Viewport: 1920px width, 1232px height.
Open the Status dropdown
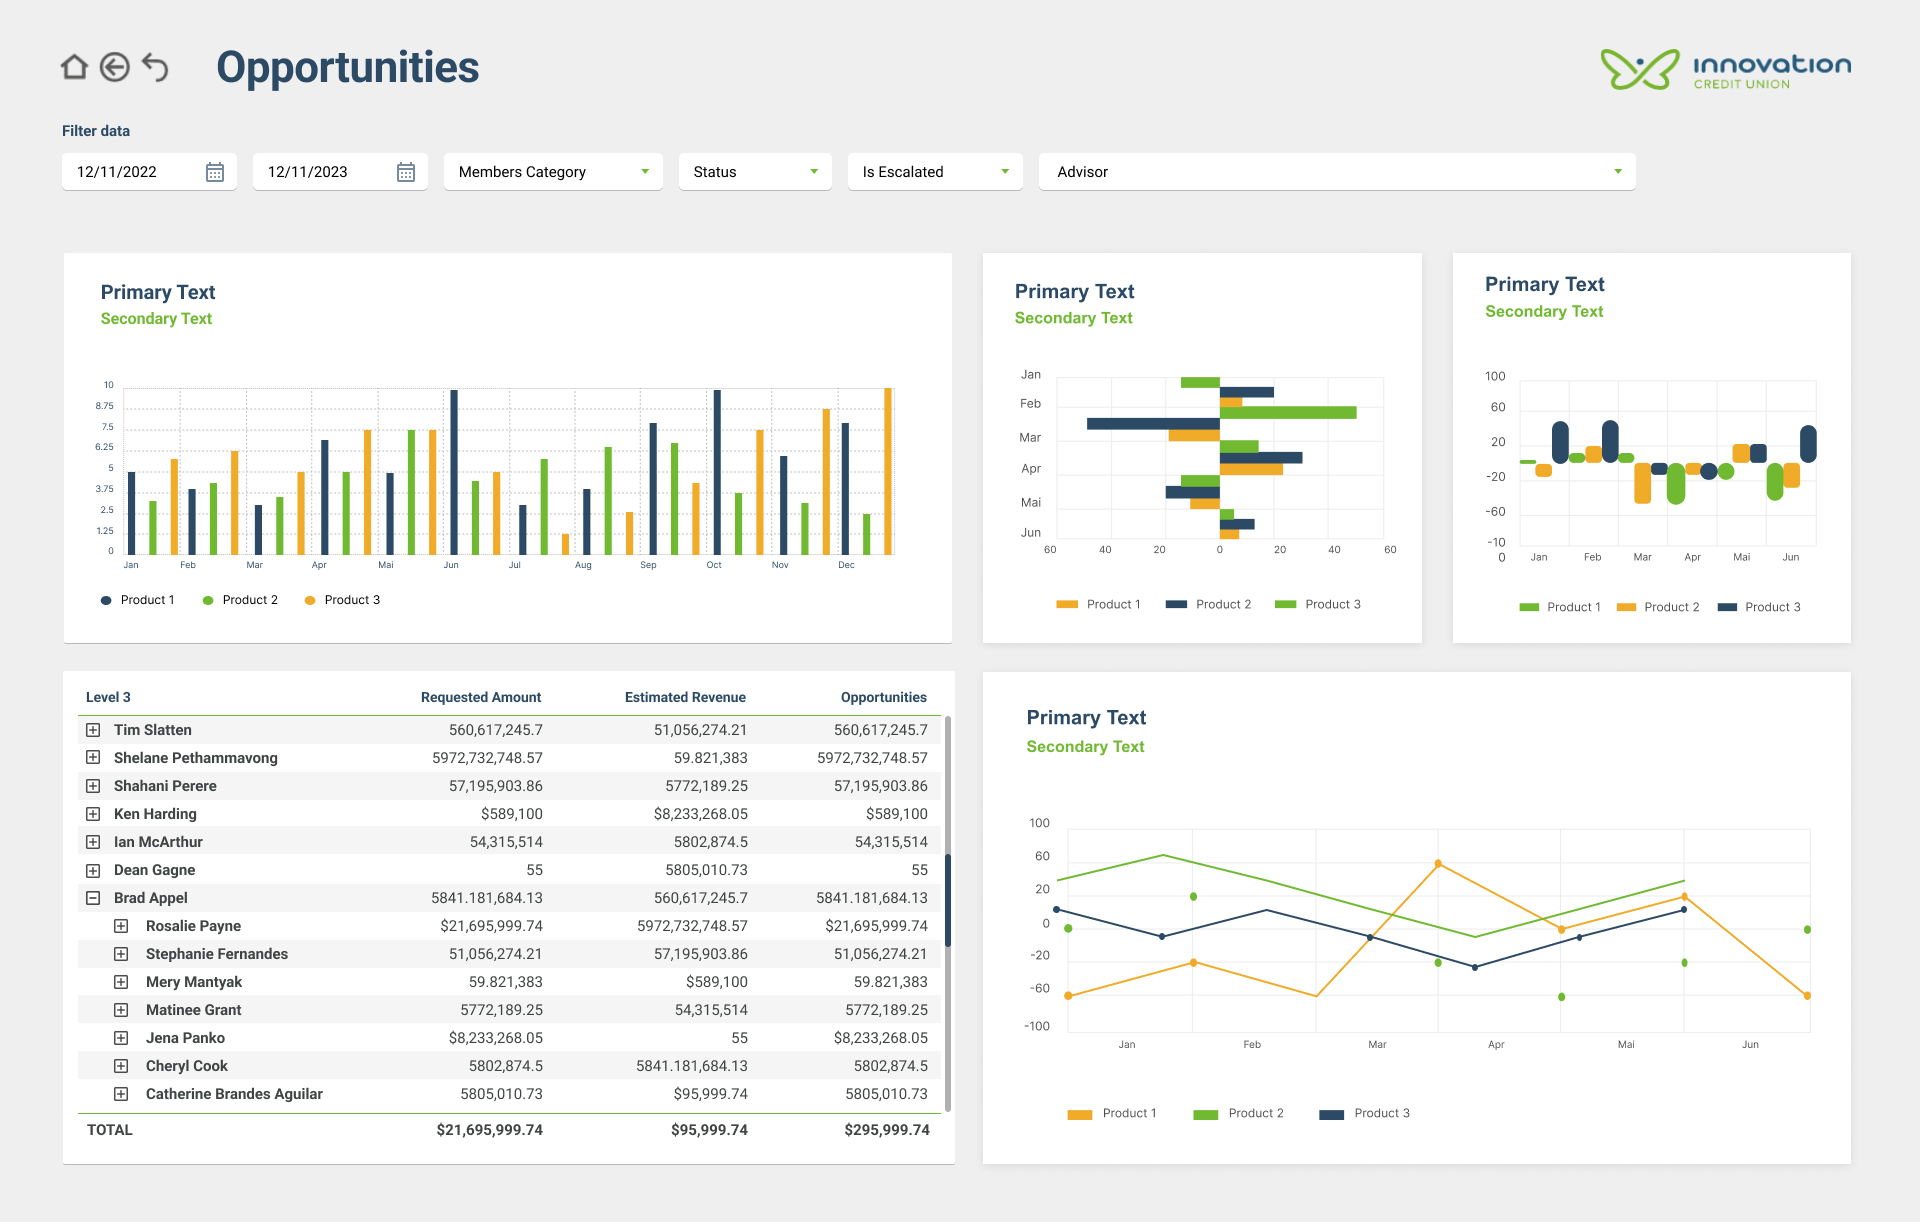point(755,172)
